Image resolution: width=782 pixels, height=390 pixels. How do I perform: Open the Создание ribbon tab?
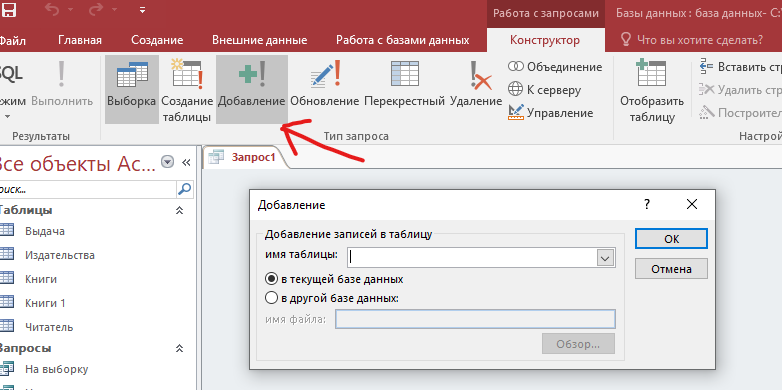click(x=157, y=40)
